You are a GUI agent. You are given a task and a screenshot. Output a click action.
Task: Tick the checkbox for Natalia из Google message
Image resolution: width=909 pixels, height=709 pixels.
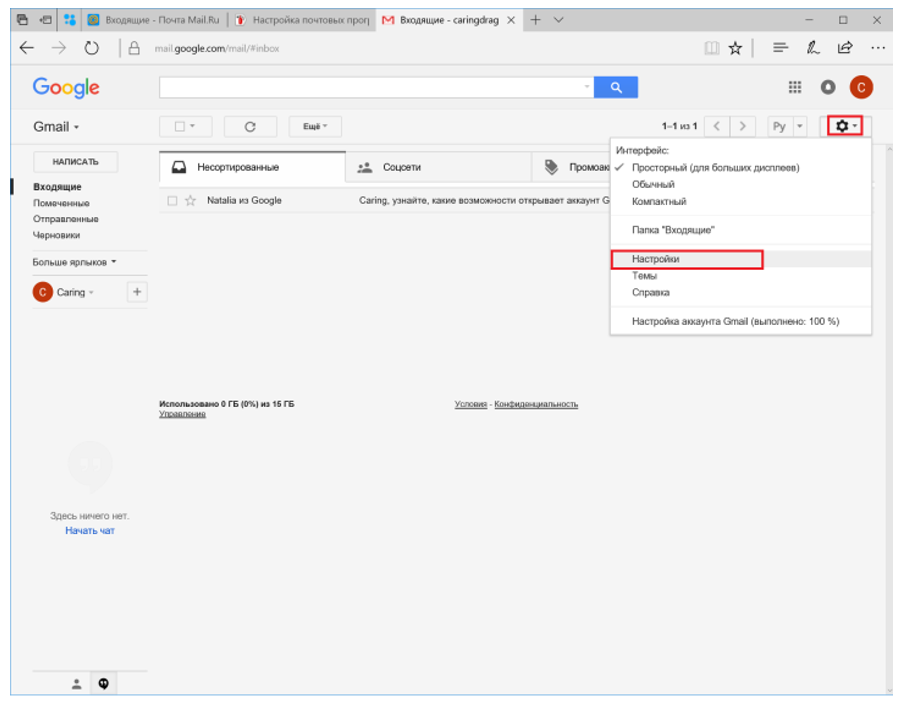[172, 201]
